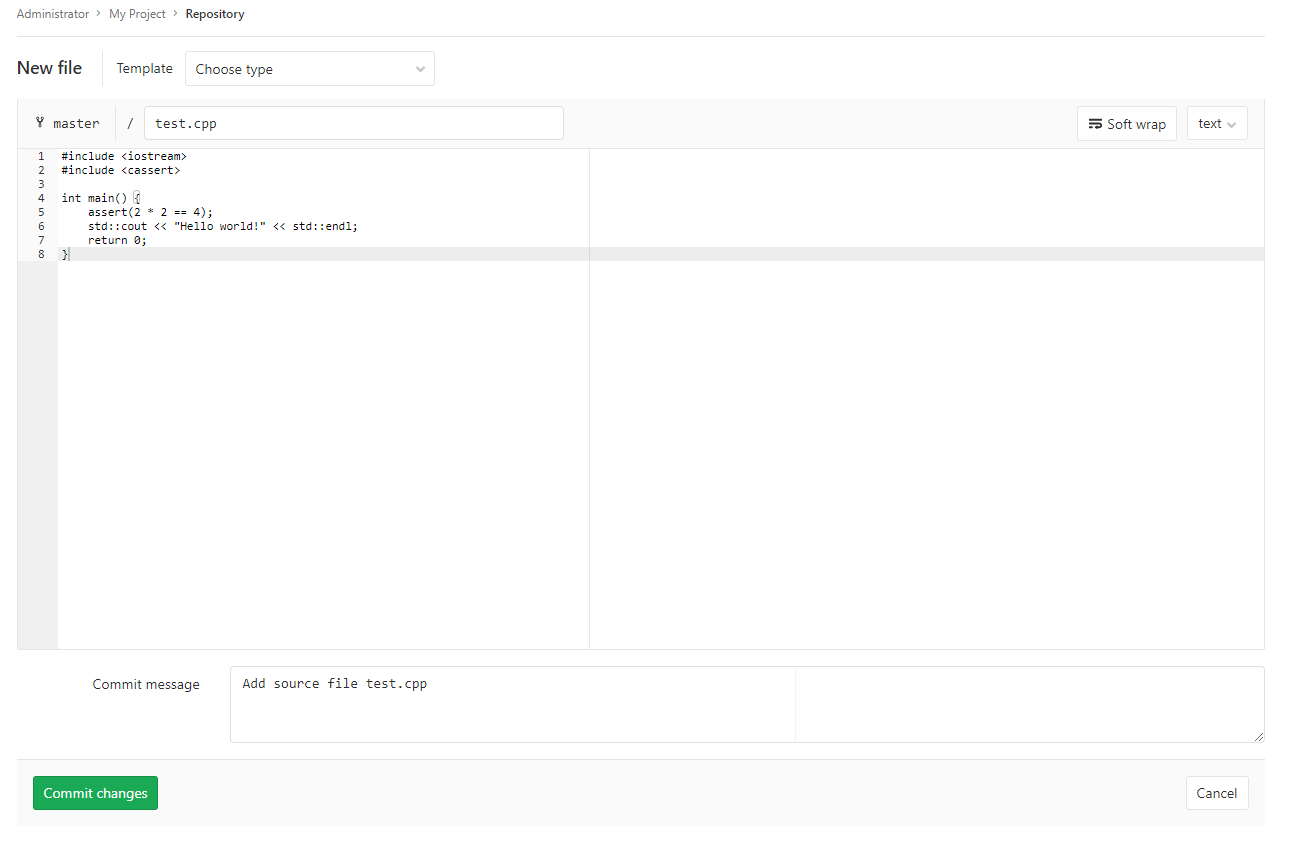This screenshot has width=1302, height=848.
Task: Open the text syntax highlighting dropdown
Action: (x=1216, y=122)
